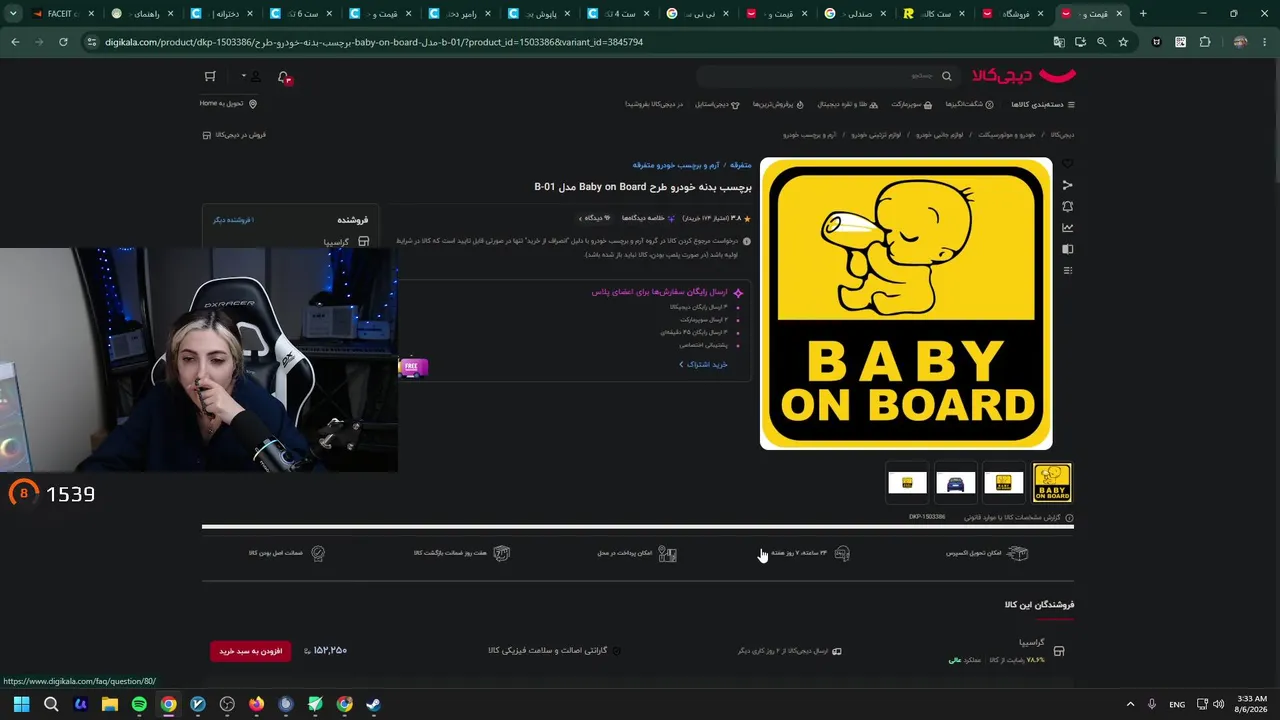Open Steam from the taskbar

[x=373, y=704]
